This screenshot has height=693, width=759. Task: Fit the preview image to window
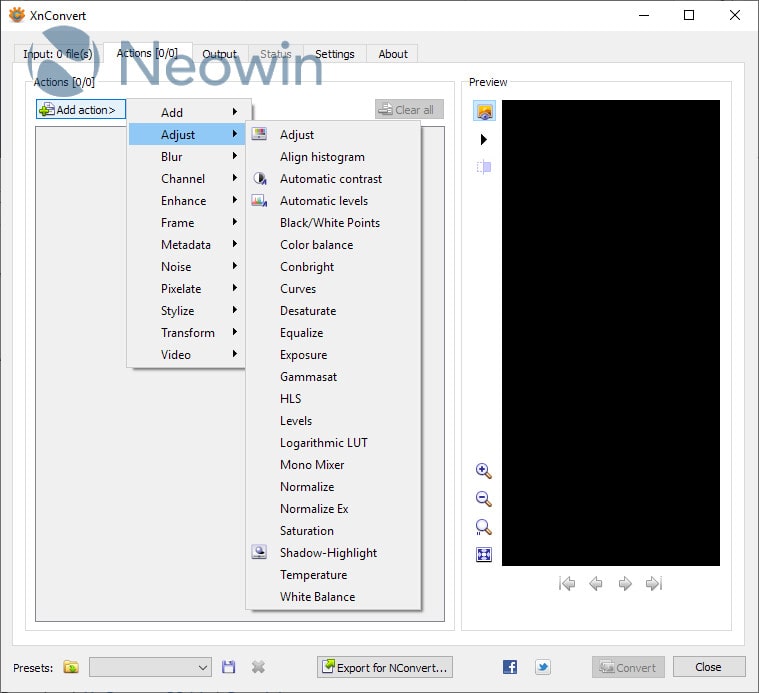tap(484, 554)
